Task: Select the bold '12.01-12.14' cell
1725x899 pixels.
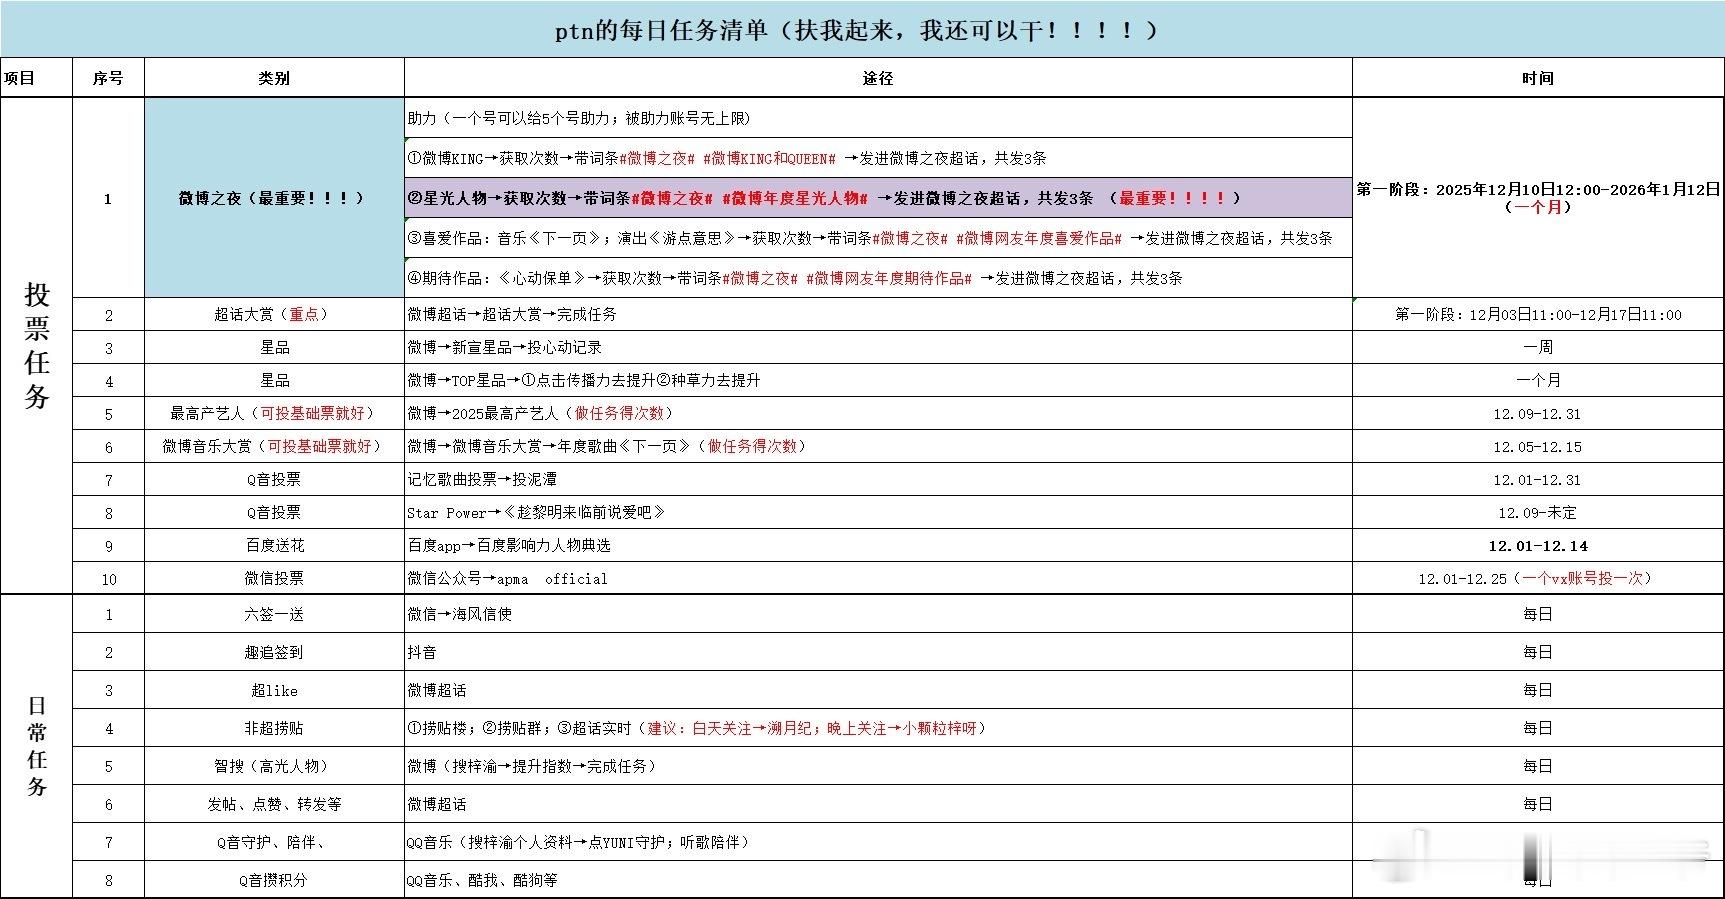Action: pos(1538,545)
